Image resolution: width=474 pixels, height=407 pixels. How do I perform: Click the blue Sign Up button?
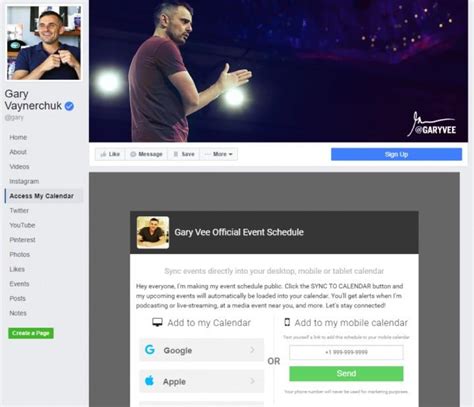click(396, 154)
